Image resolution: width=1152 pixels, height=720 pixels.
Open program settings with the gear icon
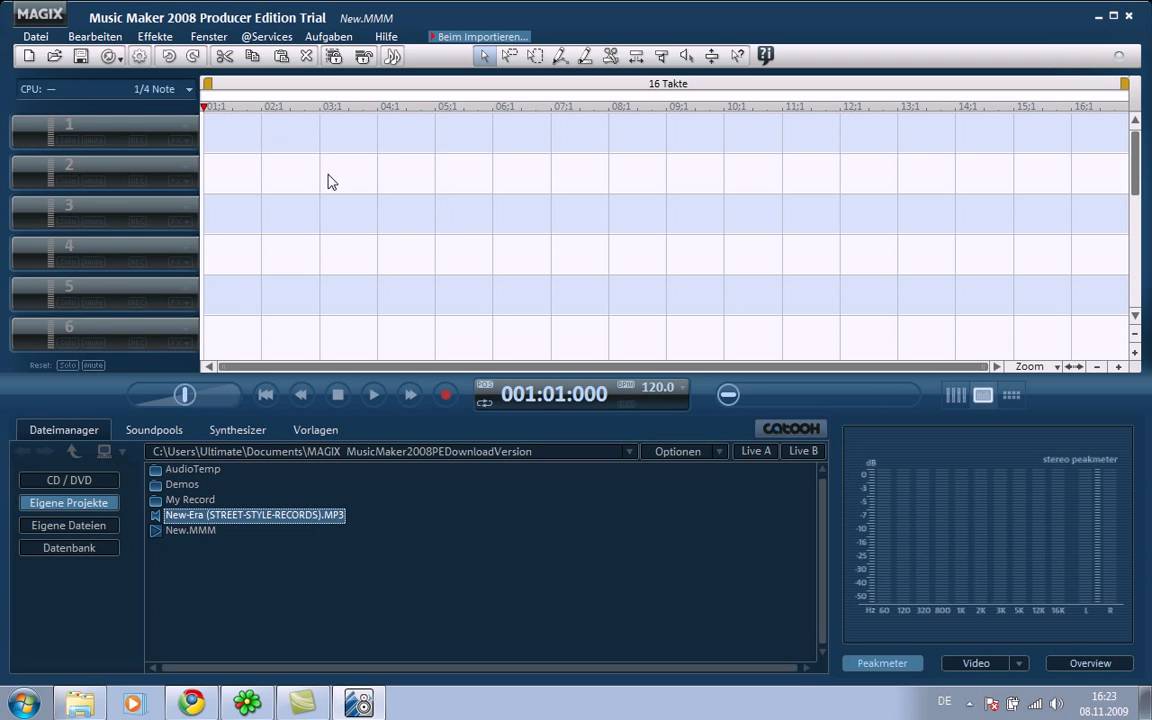139,56
